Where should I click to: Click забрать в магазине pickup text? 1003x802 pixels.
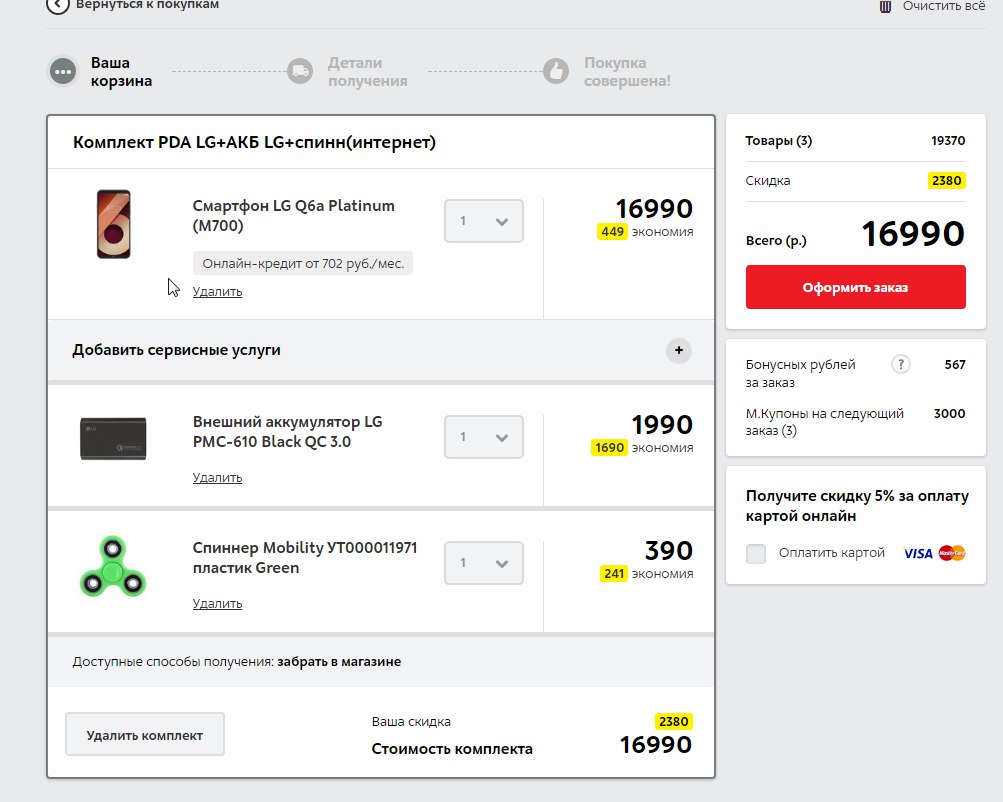[339, 662]
